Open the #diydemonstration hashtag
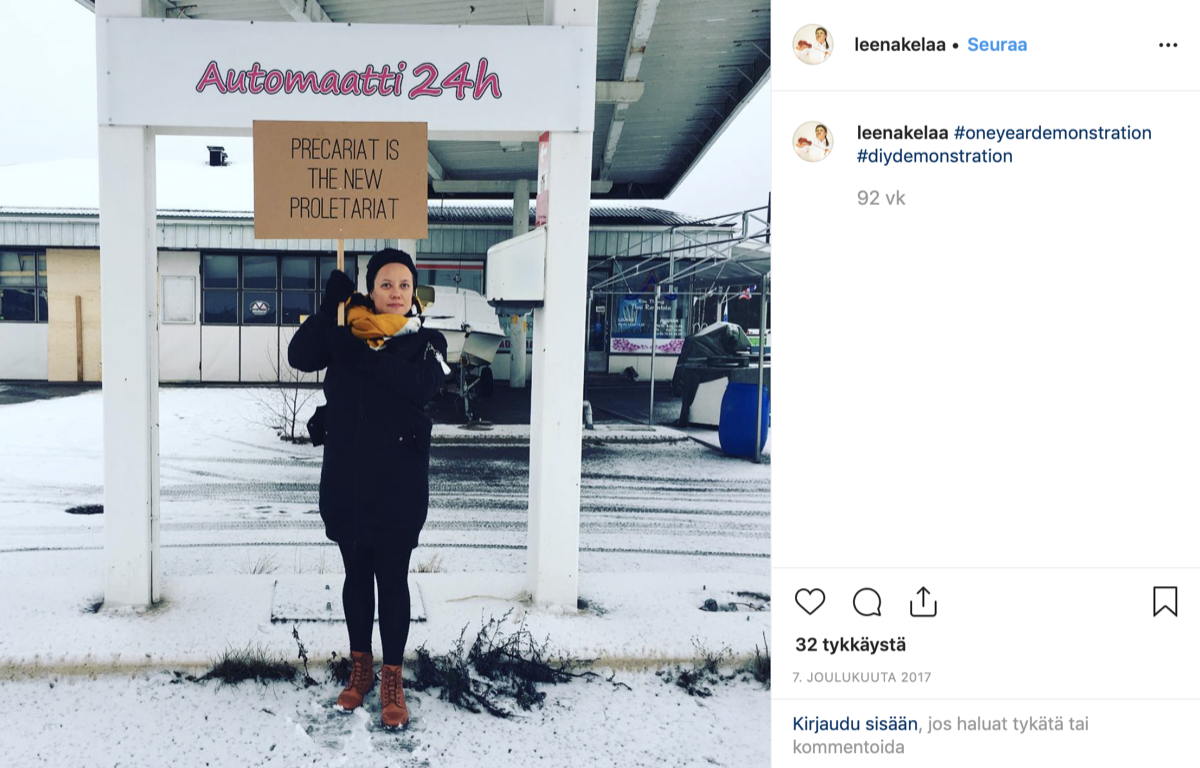 (935, 157)
